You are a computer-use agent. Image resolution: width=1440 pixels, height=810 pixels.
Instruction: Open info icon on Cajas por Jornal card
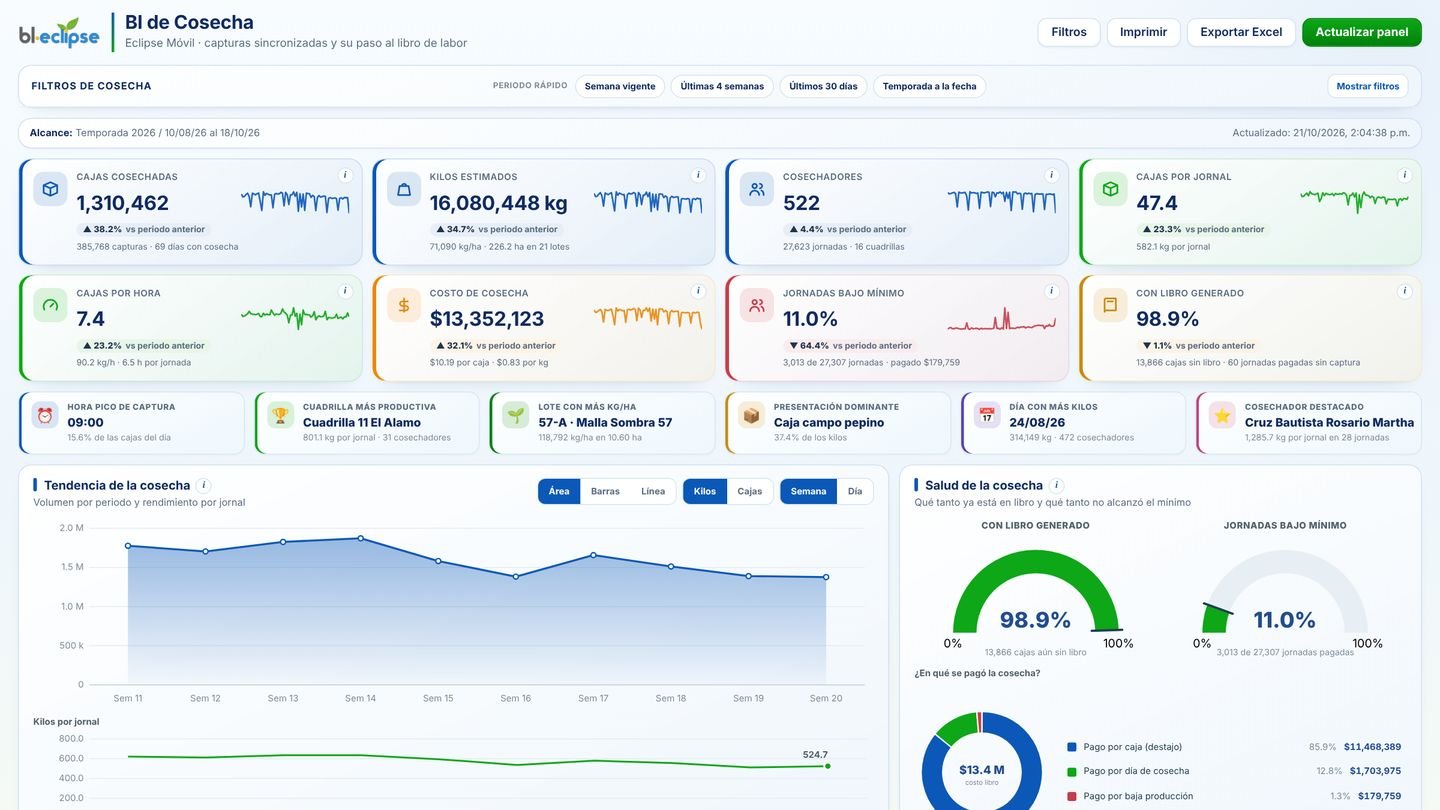click(1404, 175)
